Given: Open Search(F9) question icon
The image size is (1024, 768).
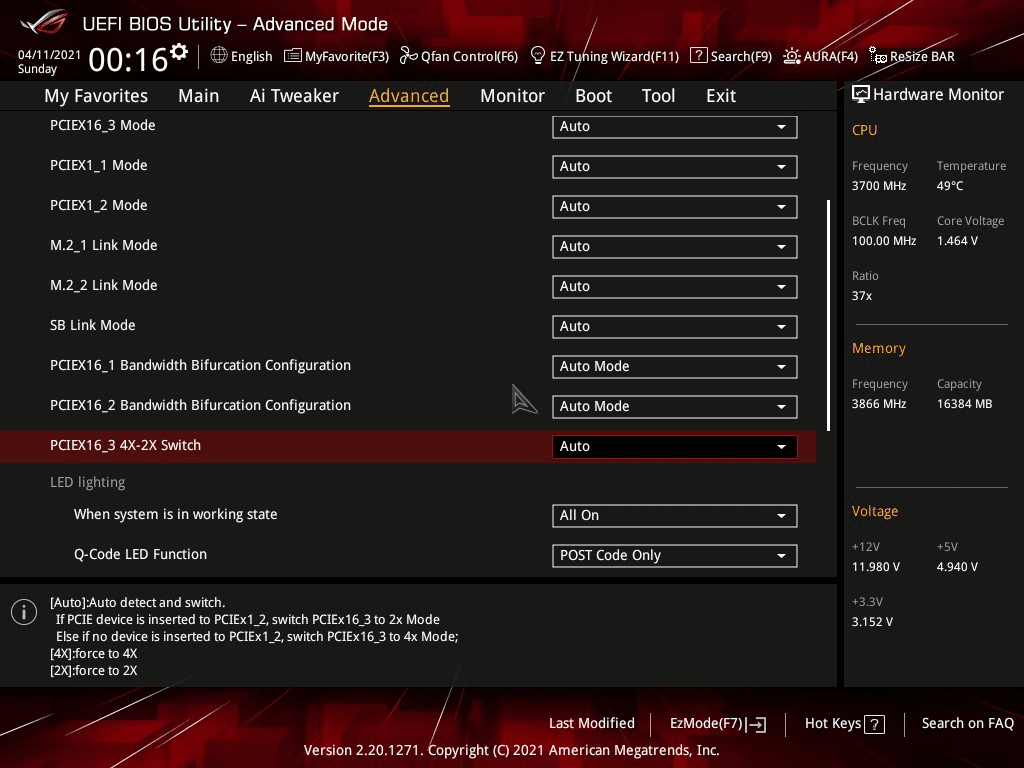Looking at the screenshot, I should (698, 56).
